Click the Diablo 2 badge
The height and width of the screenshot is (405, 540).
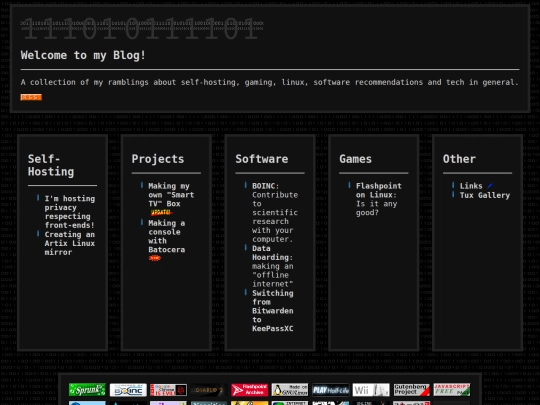coord(209,390)
